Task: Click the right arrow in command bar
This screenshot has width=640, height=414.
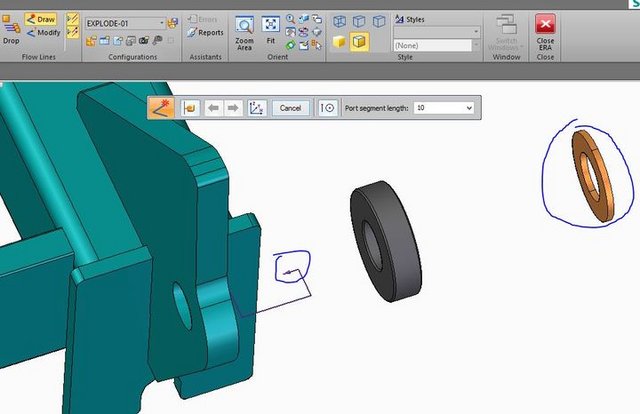Action: click(233, 108)
